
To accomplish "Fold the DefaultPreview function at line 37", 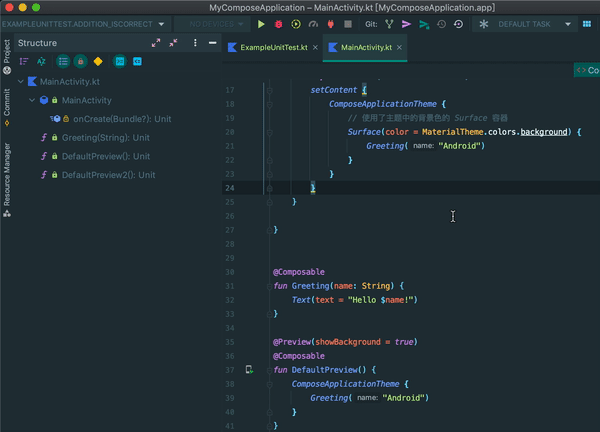I will coord(269,370).
